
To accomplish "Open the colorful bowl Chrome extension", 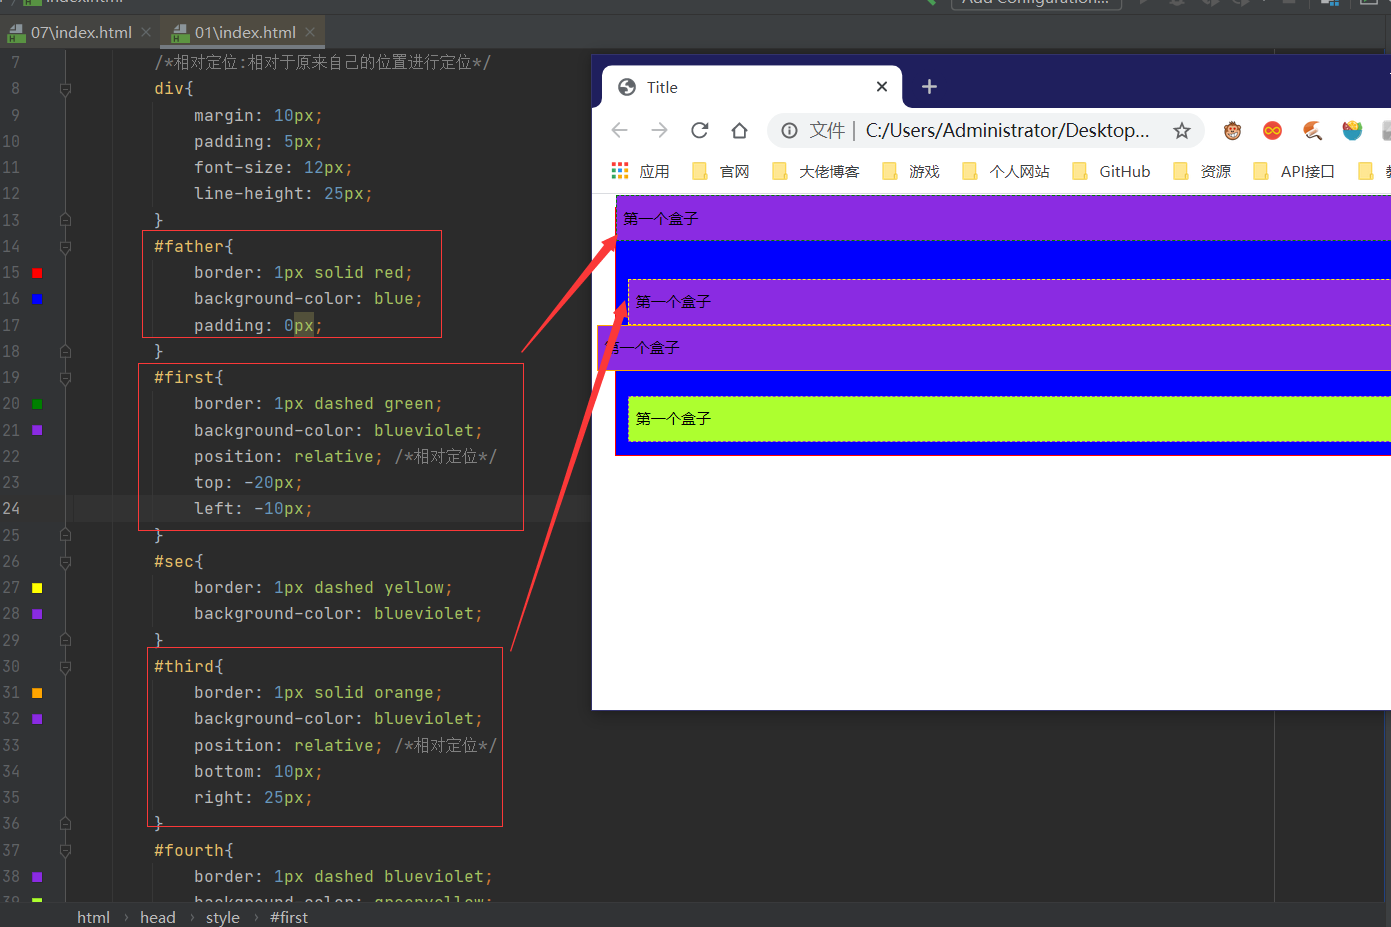I will pos(1352,130).
